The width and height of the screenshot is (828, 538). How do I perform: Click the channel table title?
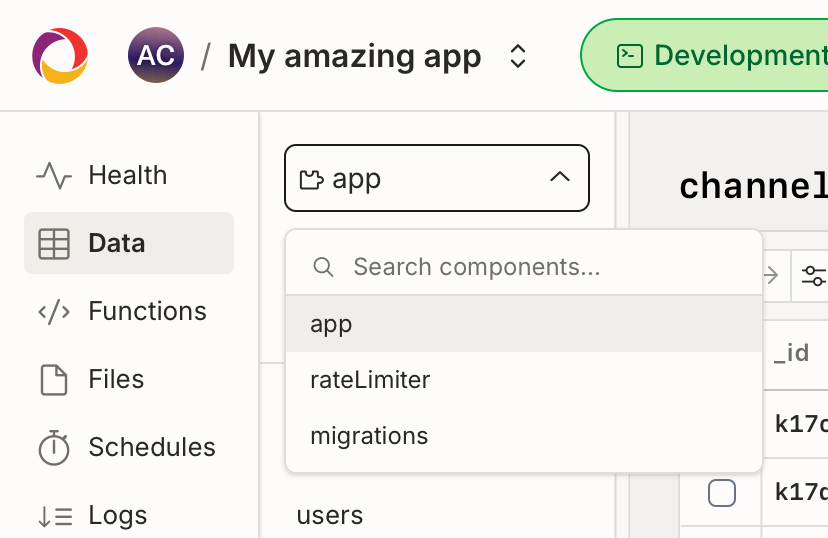754,186
